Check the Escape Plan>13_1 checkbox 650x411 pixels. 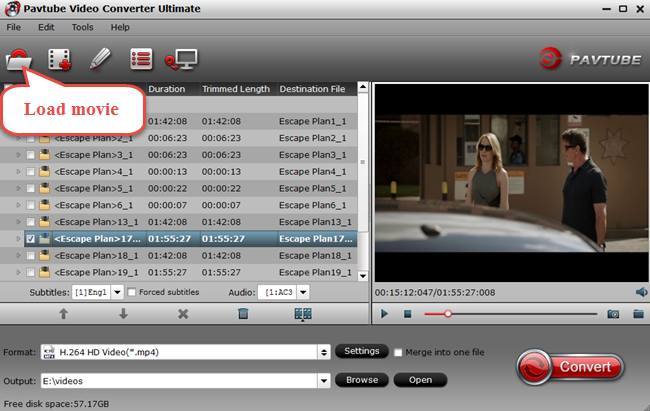point(30,222)
